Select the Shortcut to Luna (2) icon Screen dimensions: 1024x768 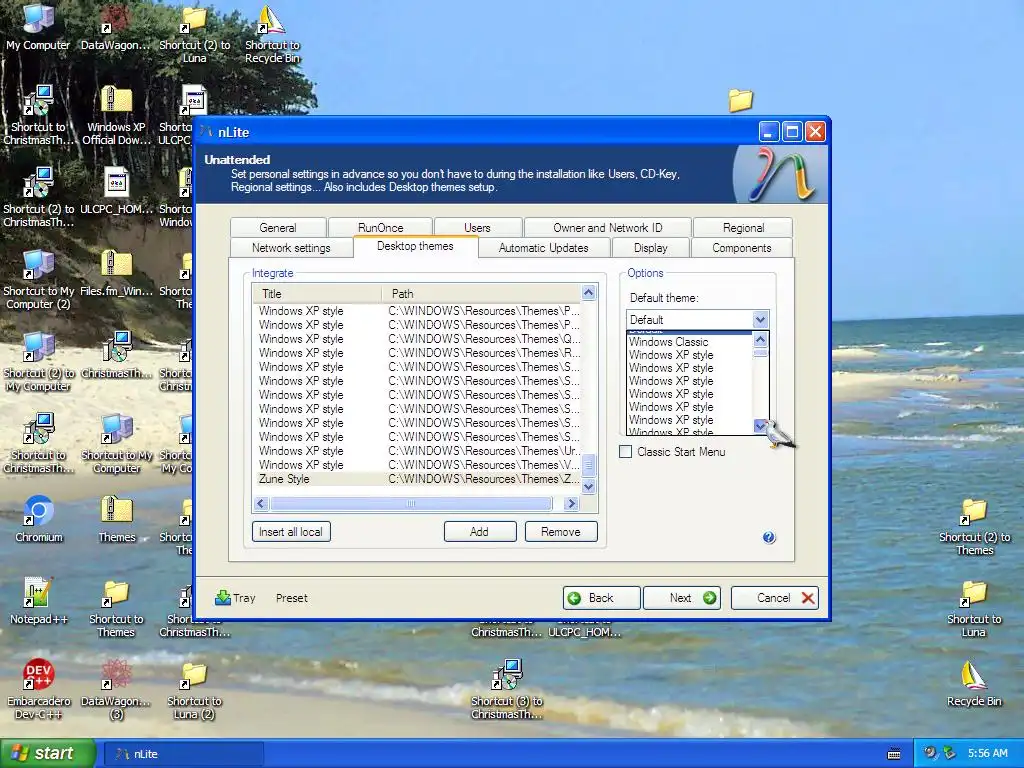tap(194, 690)
